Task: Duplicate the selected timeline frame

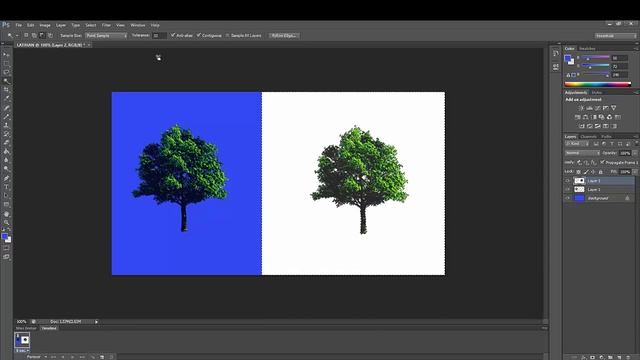Action: click(102, 357)
